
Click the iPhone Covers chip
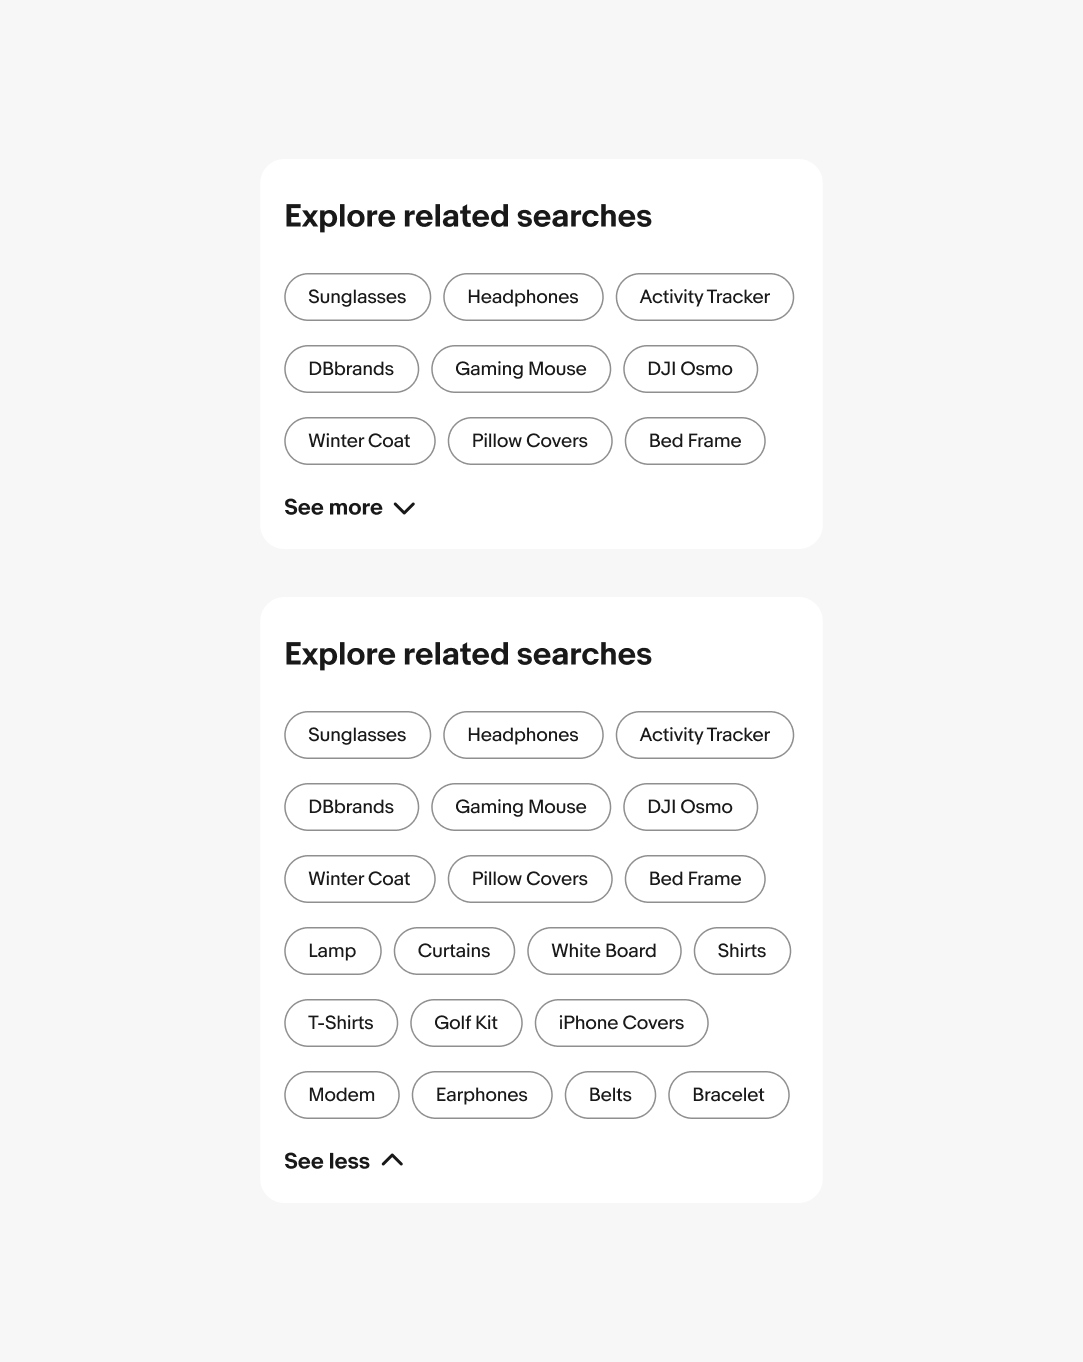621,1023
